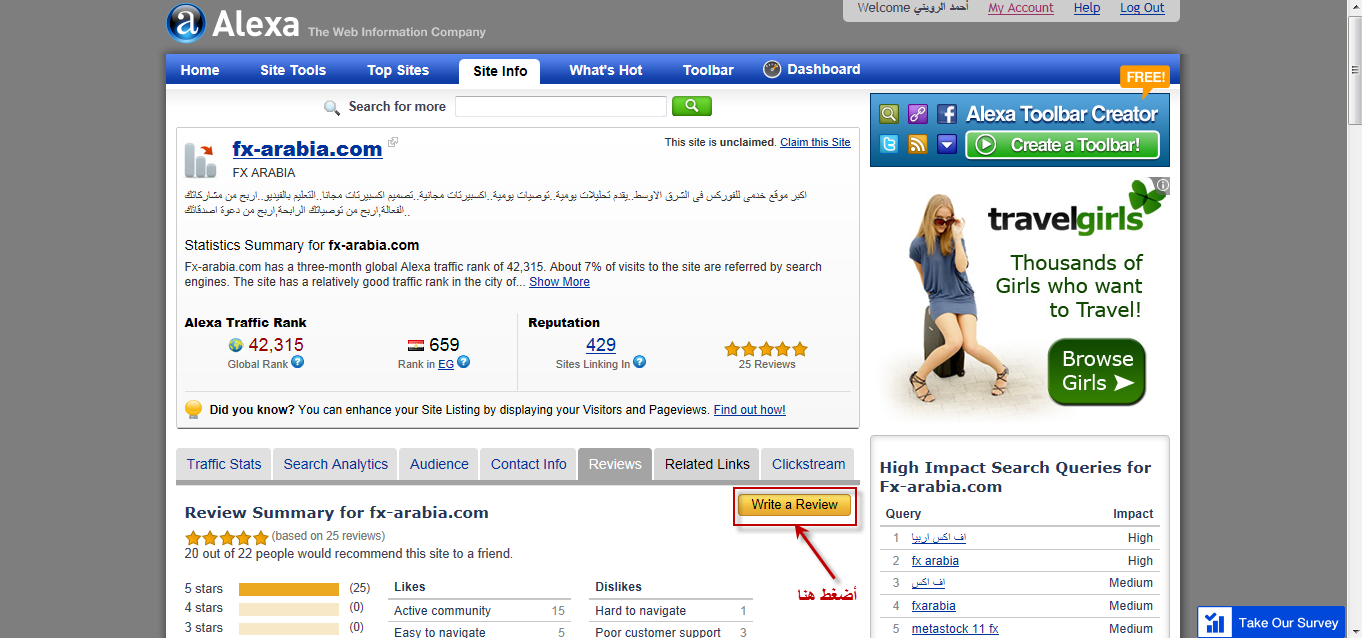Open the Toolbar menu item
Viewport: 1362px width, 638px height.
[x=708, y=70]
